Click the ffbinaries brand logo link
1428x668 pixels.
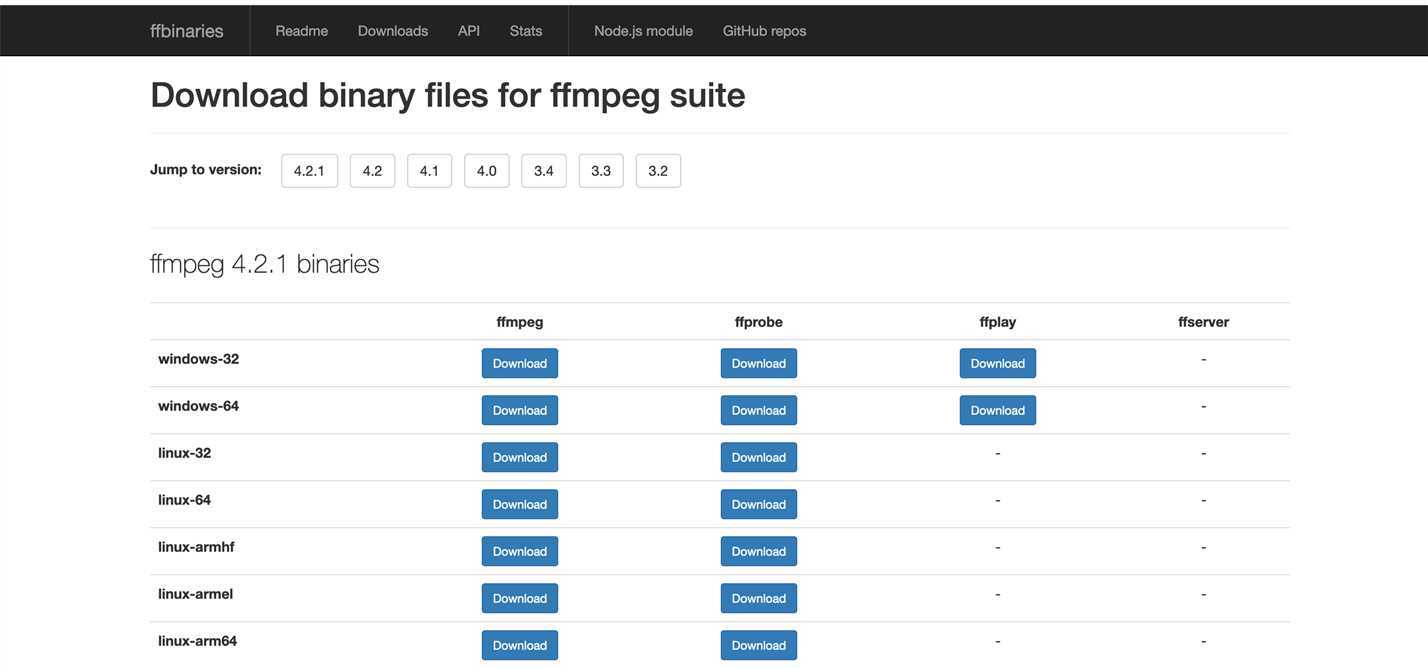[x=186, y=31]
